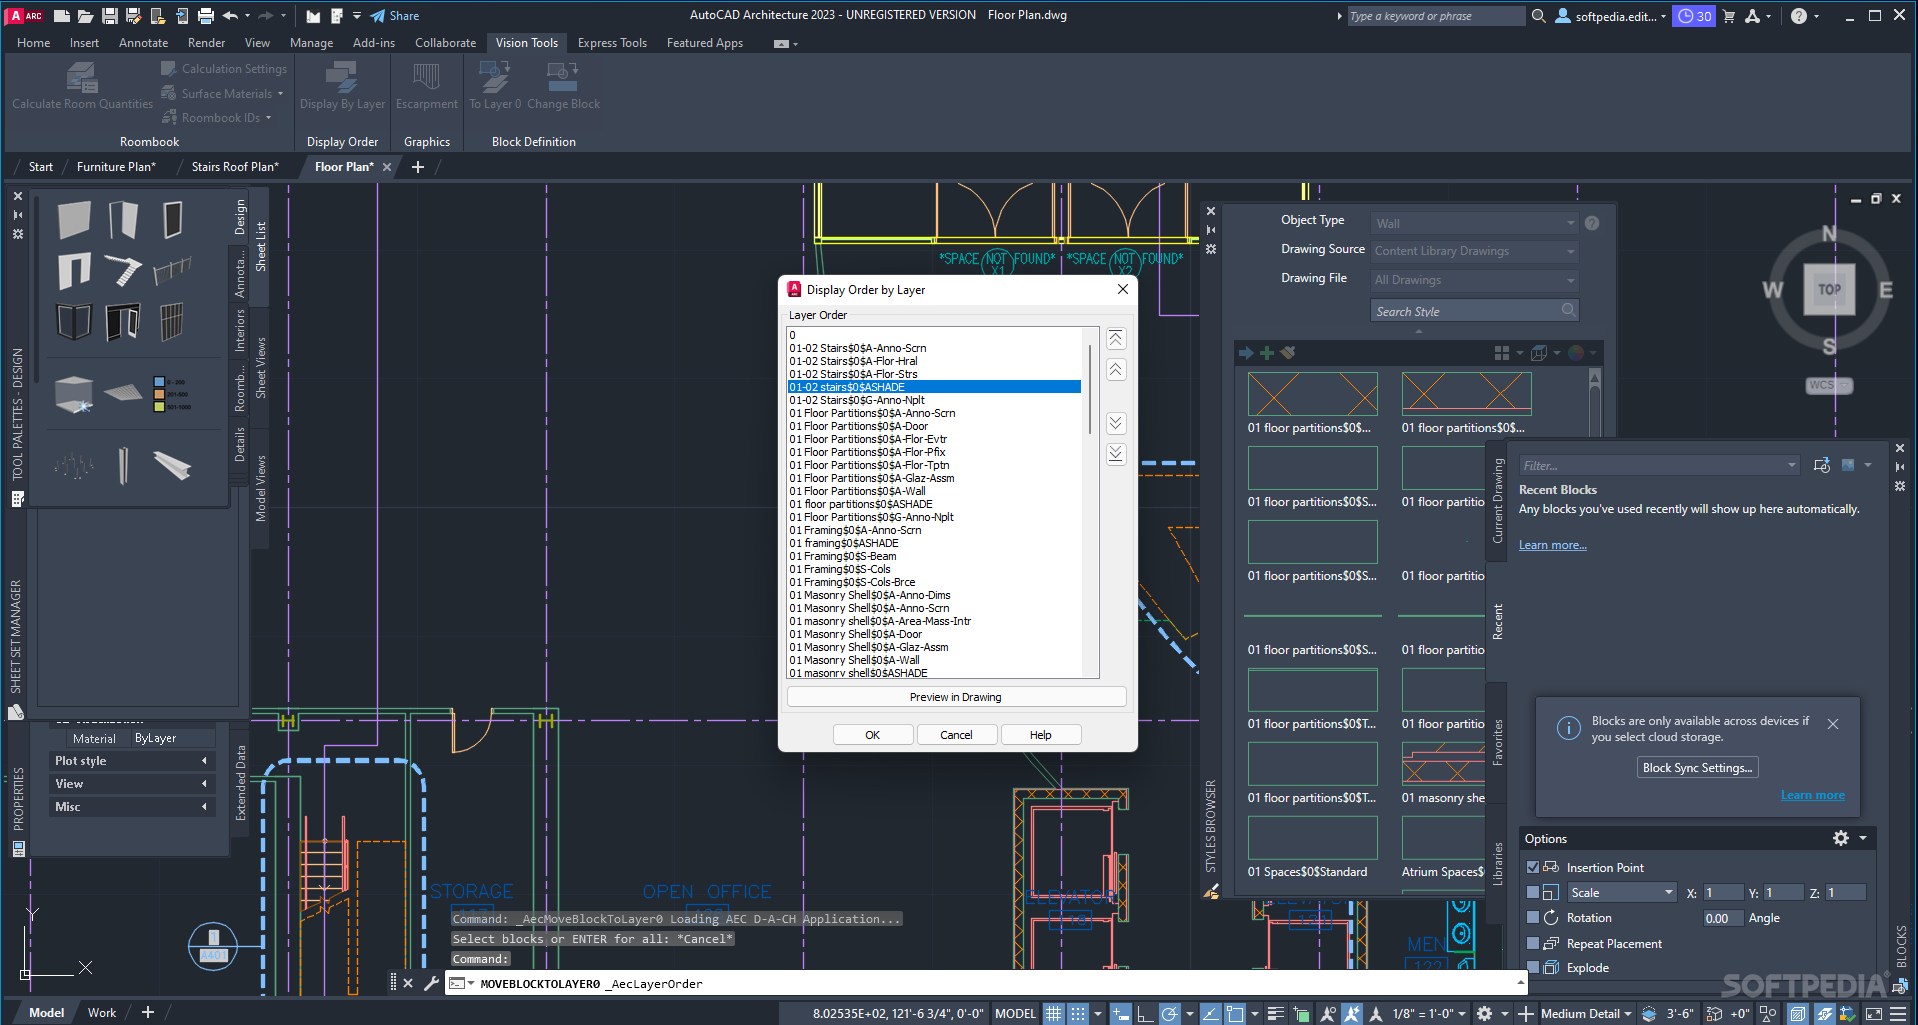Open the Drawing Source dropdown
Viewport: 1918px width, 1025px height.
[1475, 251]
